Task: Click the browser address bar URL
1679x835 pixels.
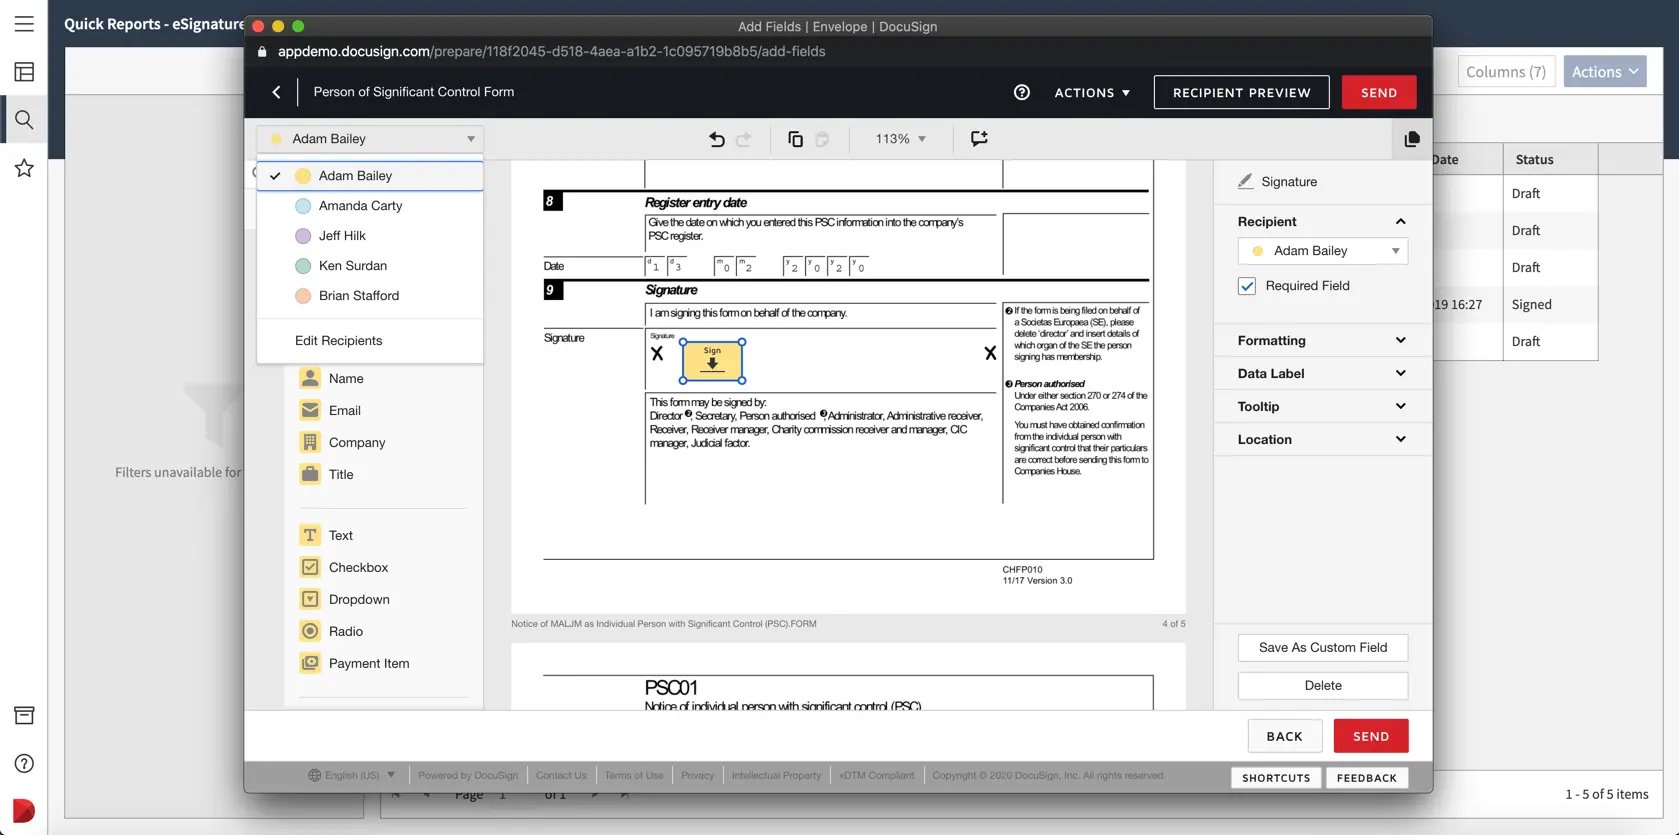Action: point(551,52)
